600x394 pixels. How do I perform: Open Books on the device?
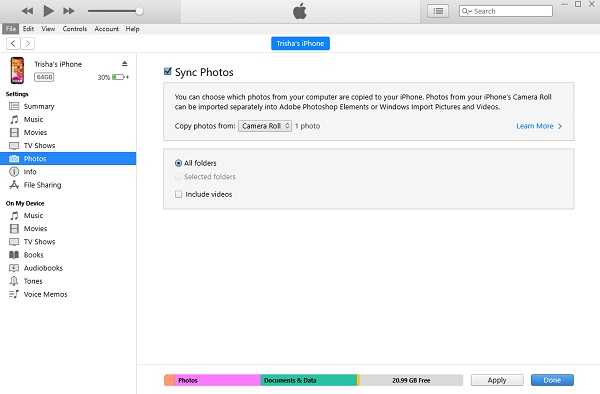[68, 255]
